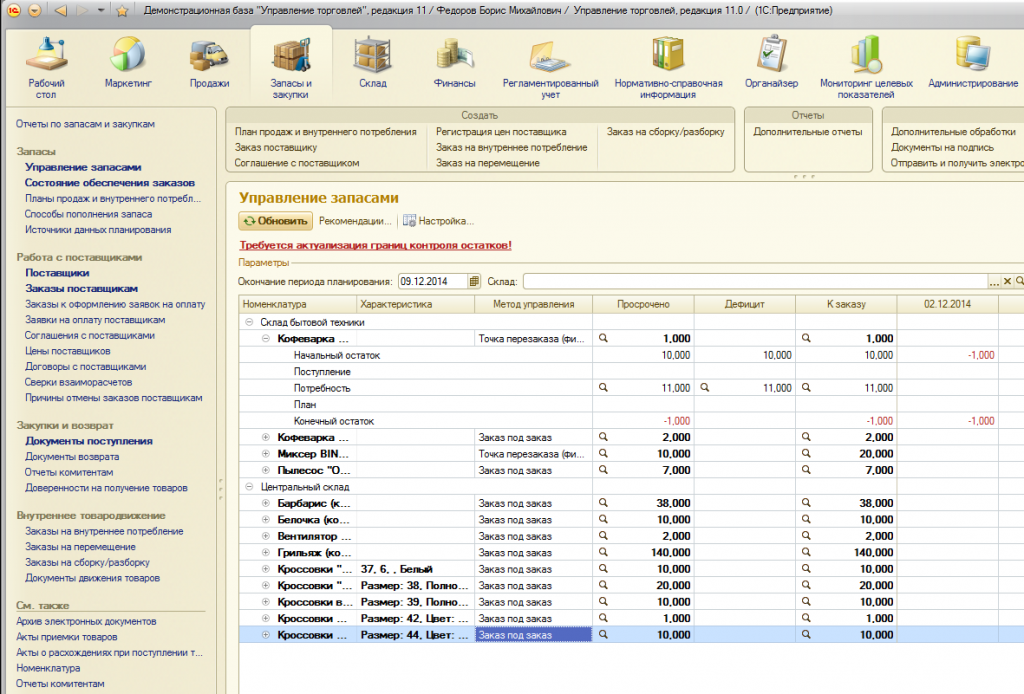
Task: Click the favorites star icon in the title bar
Action: click(x=122, y=11)
